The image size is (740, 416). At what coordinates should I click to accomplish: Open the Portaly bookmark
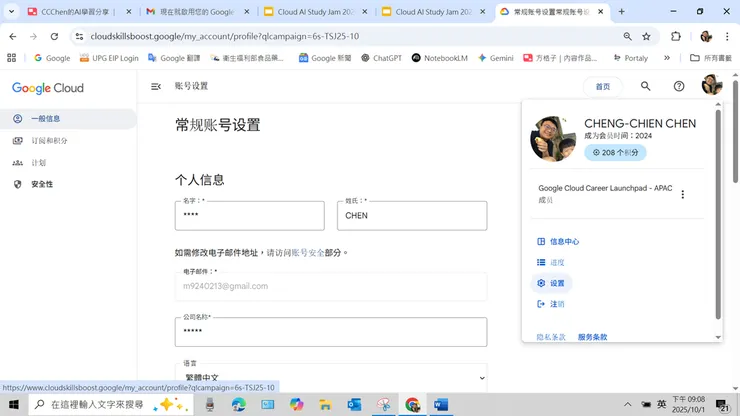[x=631, y=58]
